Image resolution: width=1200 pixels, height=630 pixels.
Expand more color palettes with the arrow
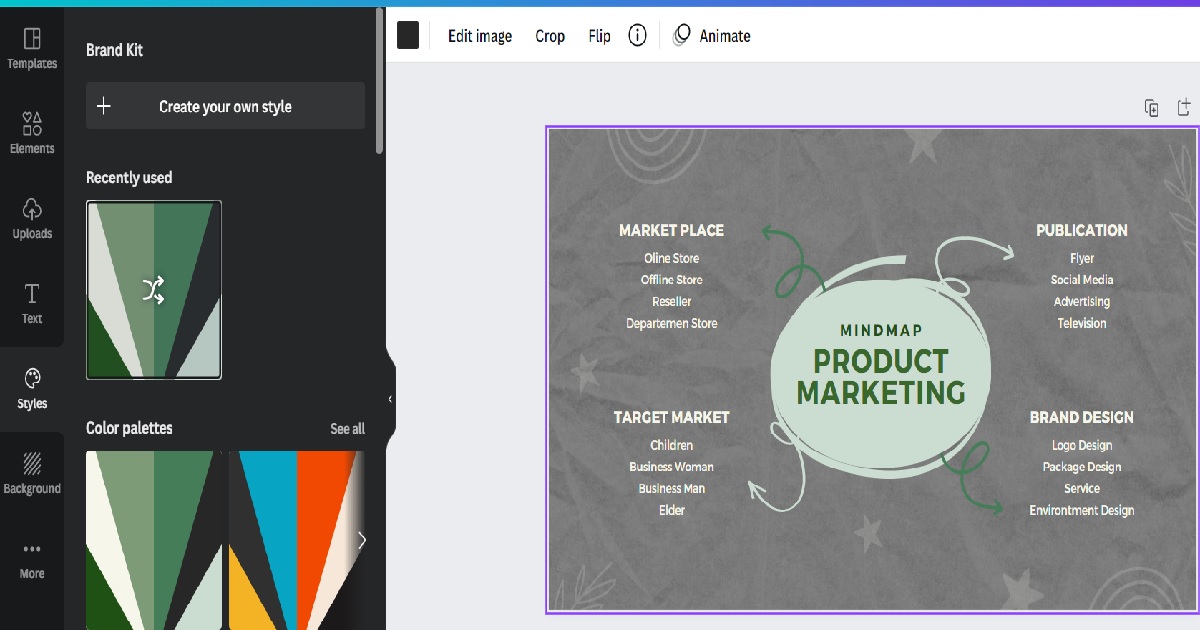tap(363, 540)
